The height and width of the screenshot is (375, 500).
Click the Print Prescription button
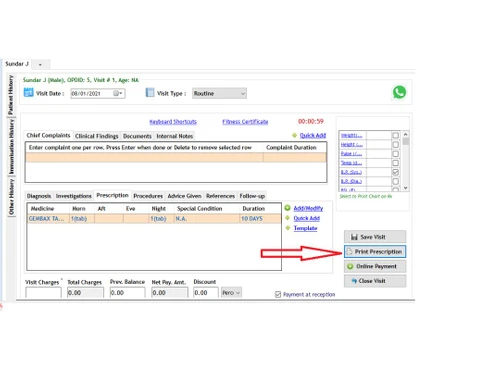(375, 252)
